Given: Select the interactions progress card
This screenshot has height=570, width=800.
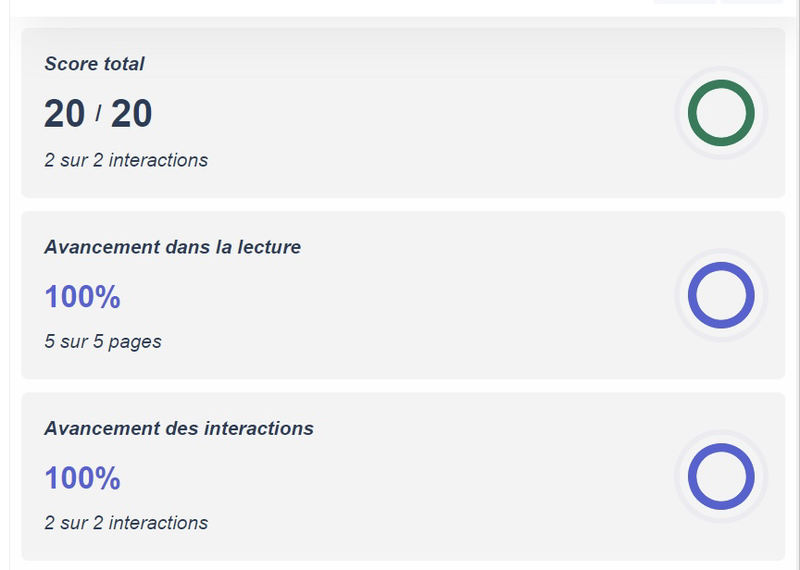Looking at the screenshot, I should pos(400,476).
